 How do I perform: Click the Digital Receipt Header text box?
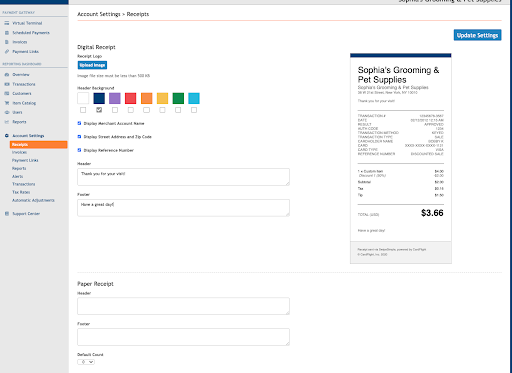click(x=183, y=177)
